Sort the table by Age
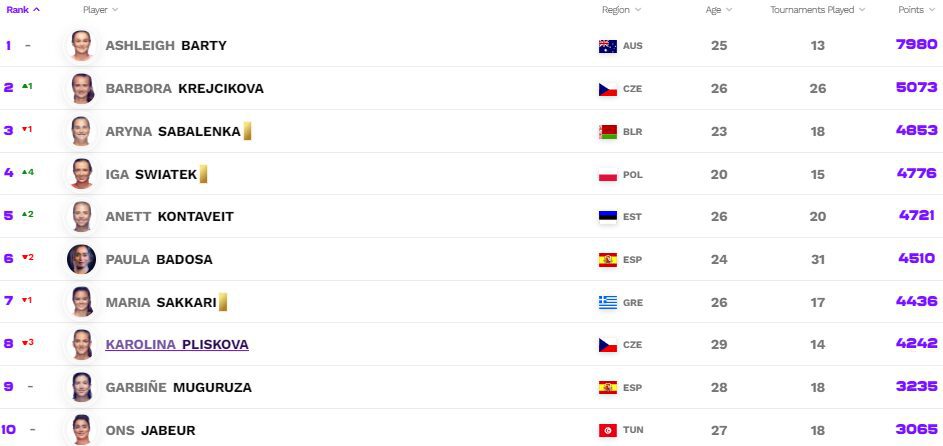Viewport: 943px width, 446px height. pos(719,10)
